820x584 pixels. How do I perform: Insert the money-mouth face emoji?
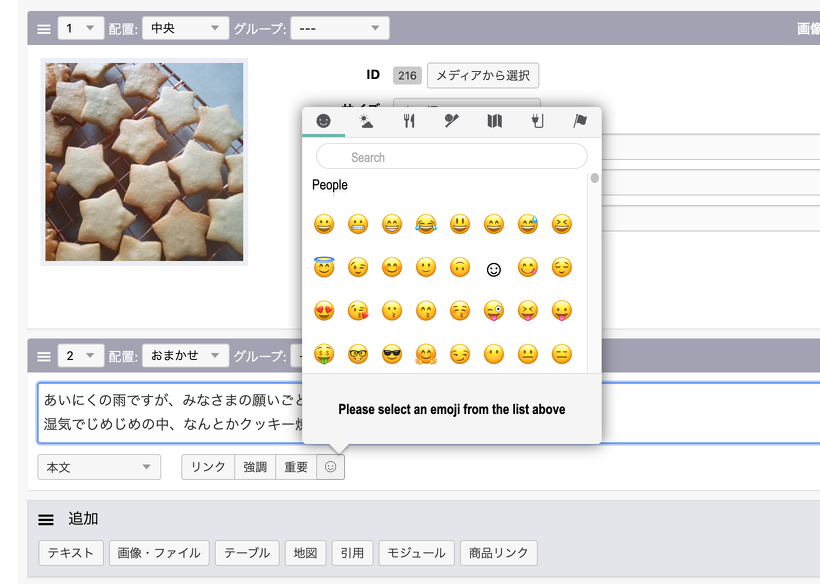(x=324, y=354)
